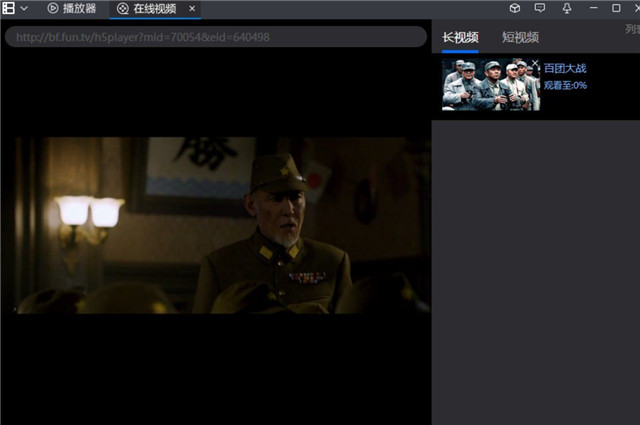
Task: Remove 百团大战 from the history list
Action: (535, 63)
